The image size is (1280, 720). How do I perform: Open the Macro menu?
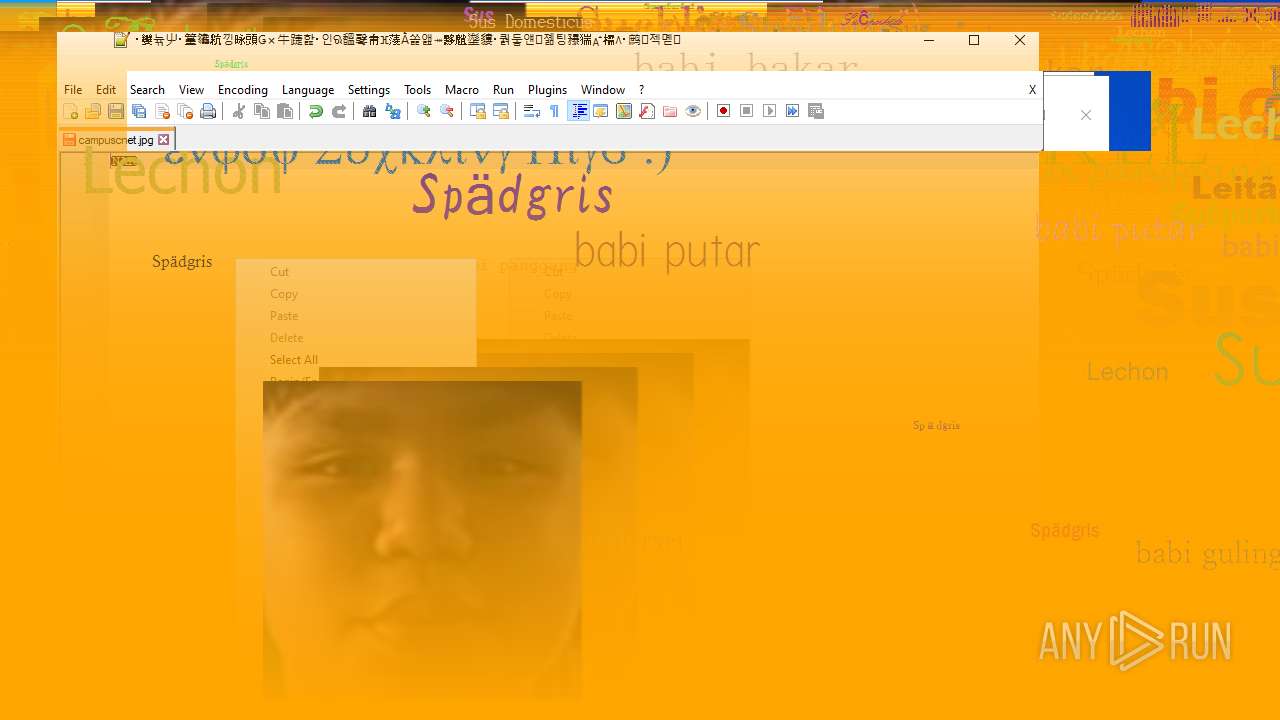462,90
